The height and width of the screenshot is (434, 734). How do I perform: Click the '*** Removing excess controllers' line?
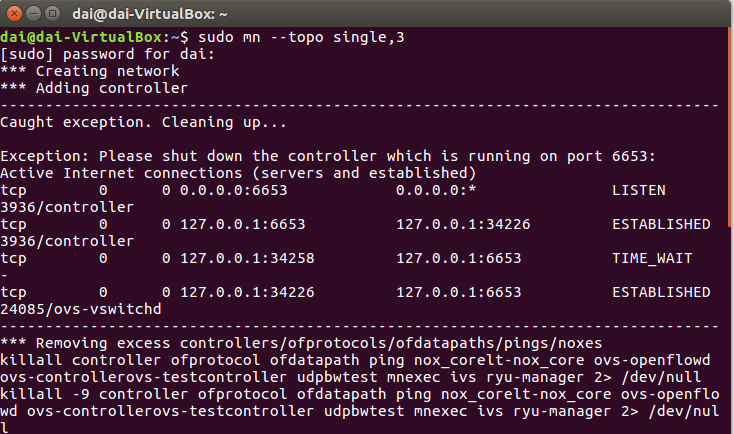(x=301, y=343)
